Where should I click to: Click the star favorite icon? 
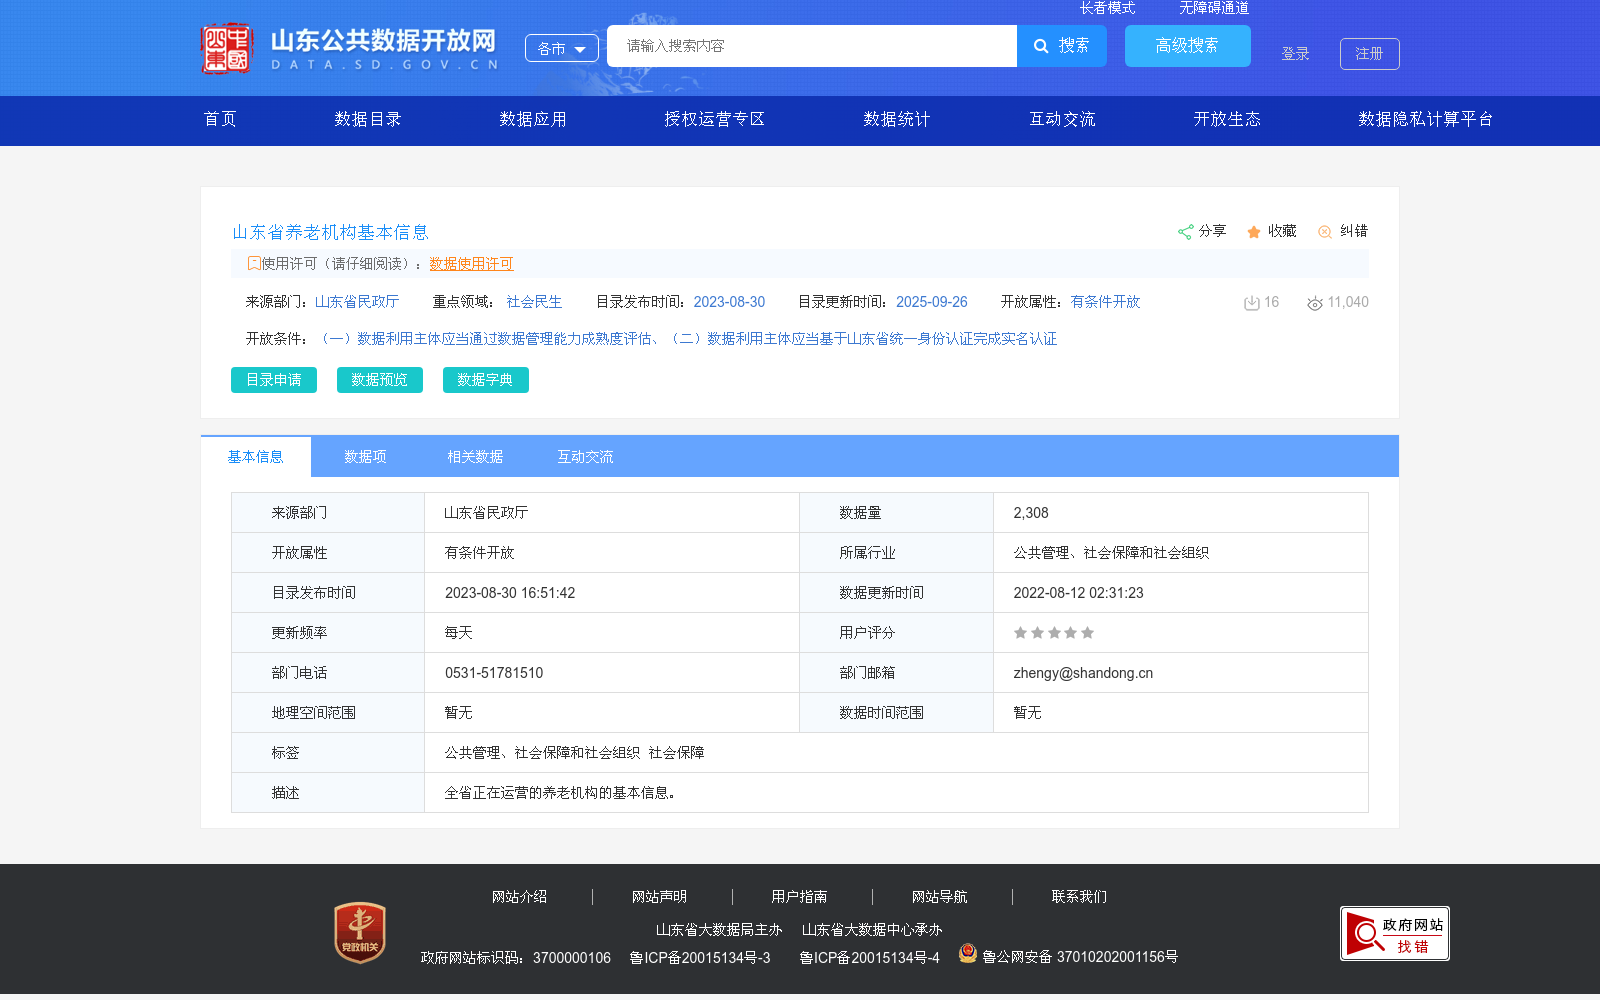click(x=1254, y=232)
